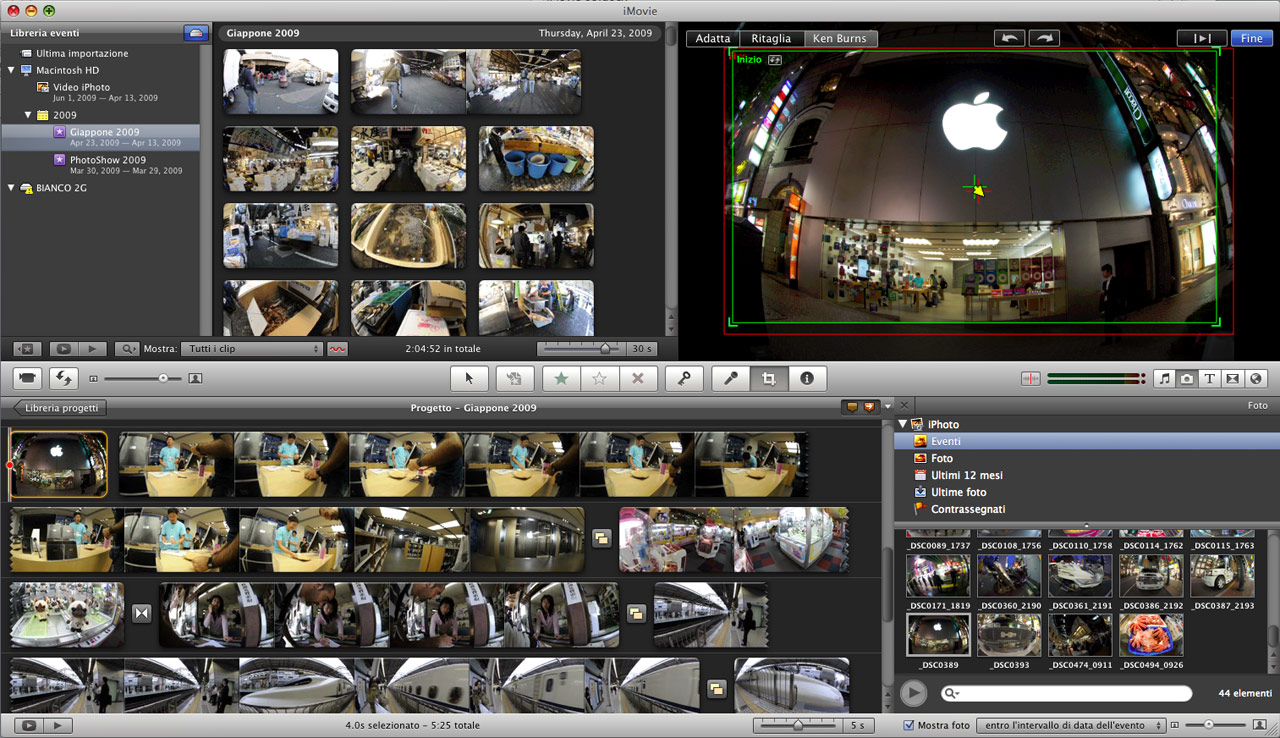Toggle the first comment marker button
The width and height of the screenshot is (1280, 738).
pyautogui.click(x=852, y=407)
